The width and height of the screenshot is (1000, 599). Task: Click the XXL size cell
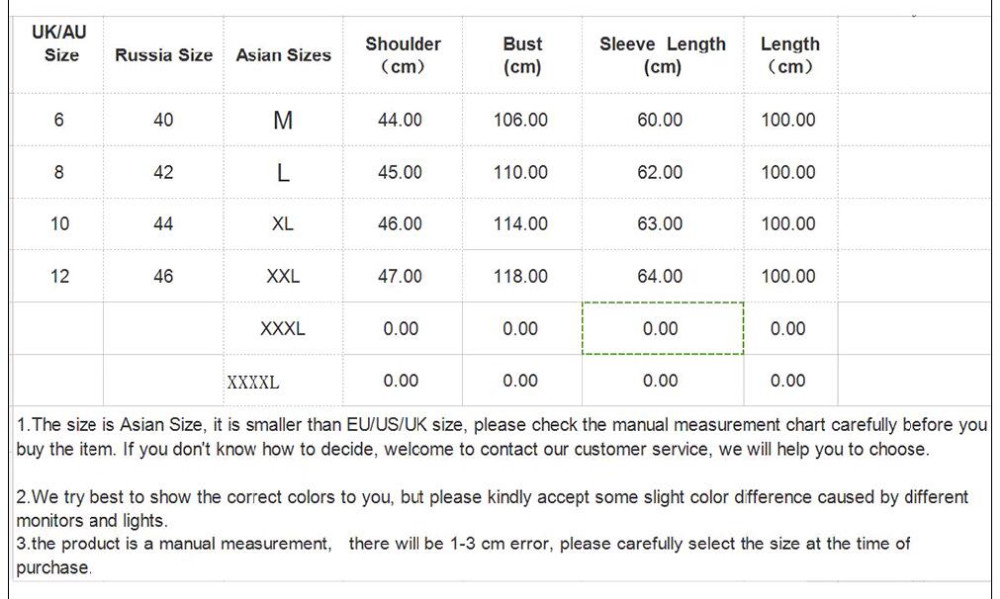pyautogui.click(x=283, y=277)
